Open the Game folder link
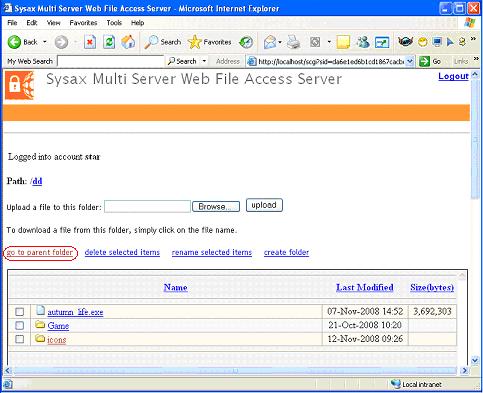 [x=58, y=326]
